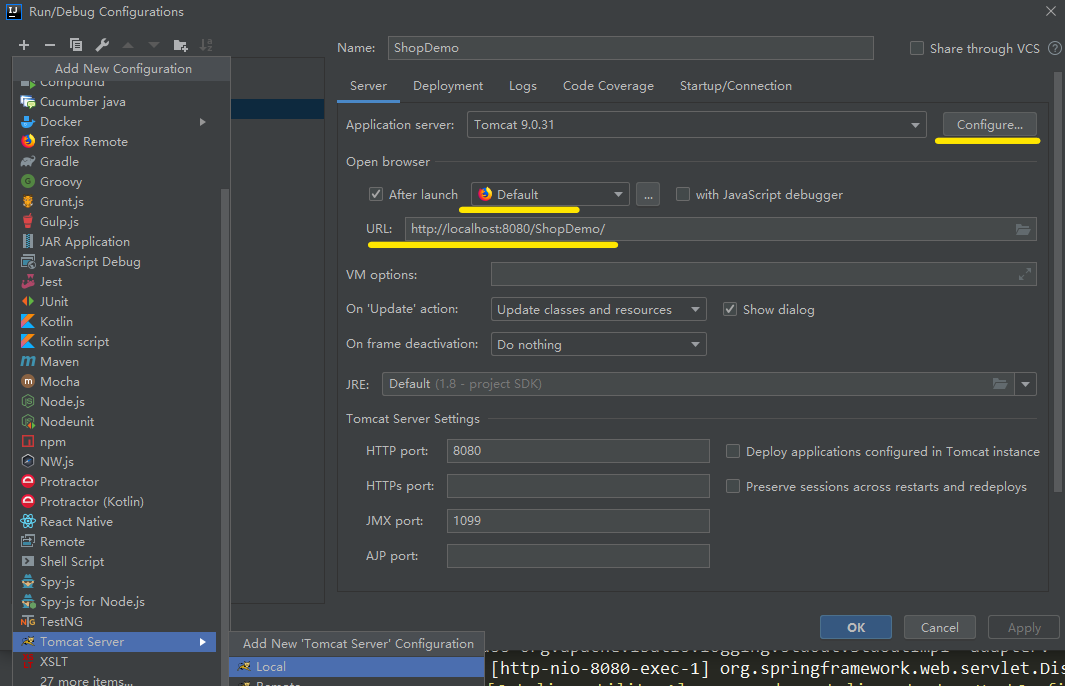1065x686 pixels.
Task: Choose Protractor (Kotlin) configuration type
Action: click(x=115, y=502)
